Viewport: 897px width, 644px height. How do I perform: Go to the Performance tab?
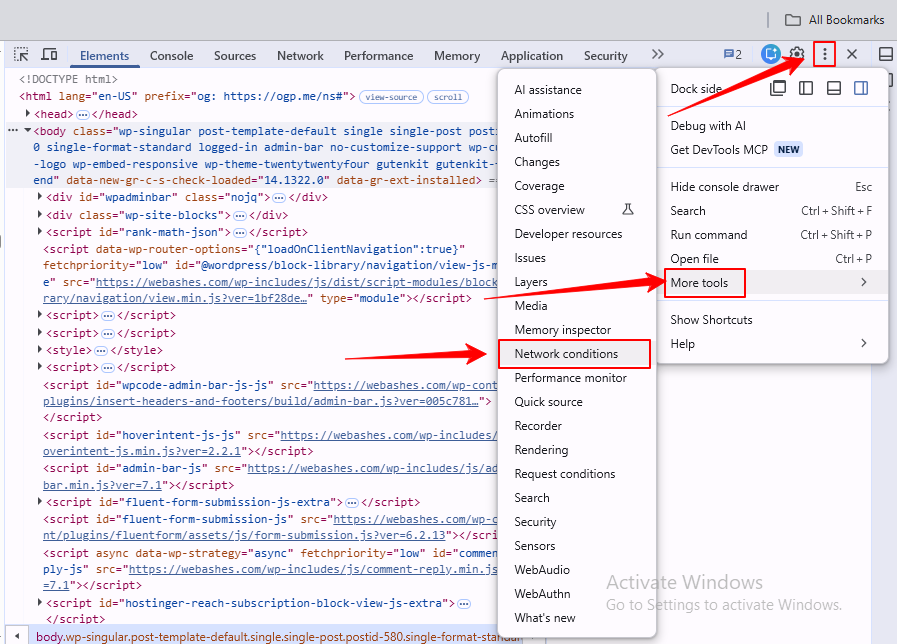[x=378, y=55]
